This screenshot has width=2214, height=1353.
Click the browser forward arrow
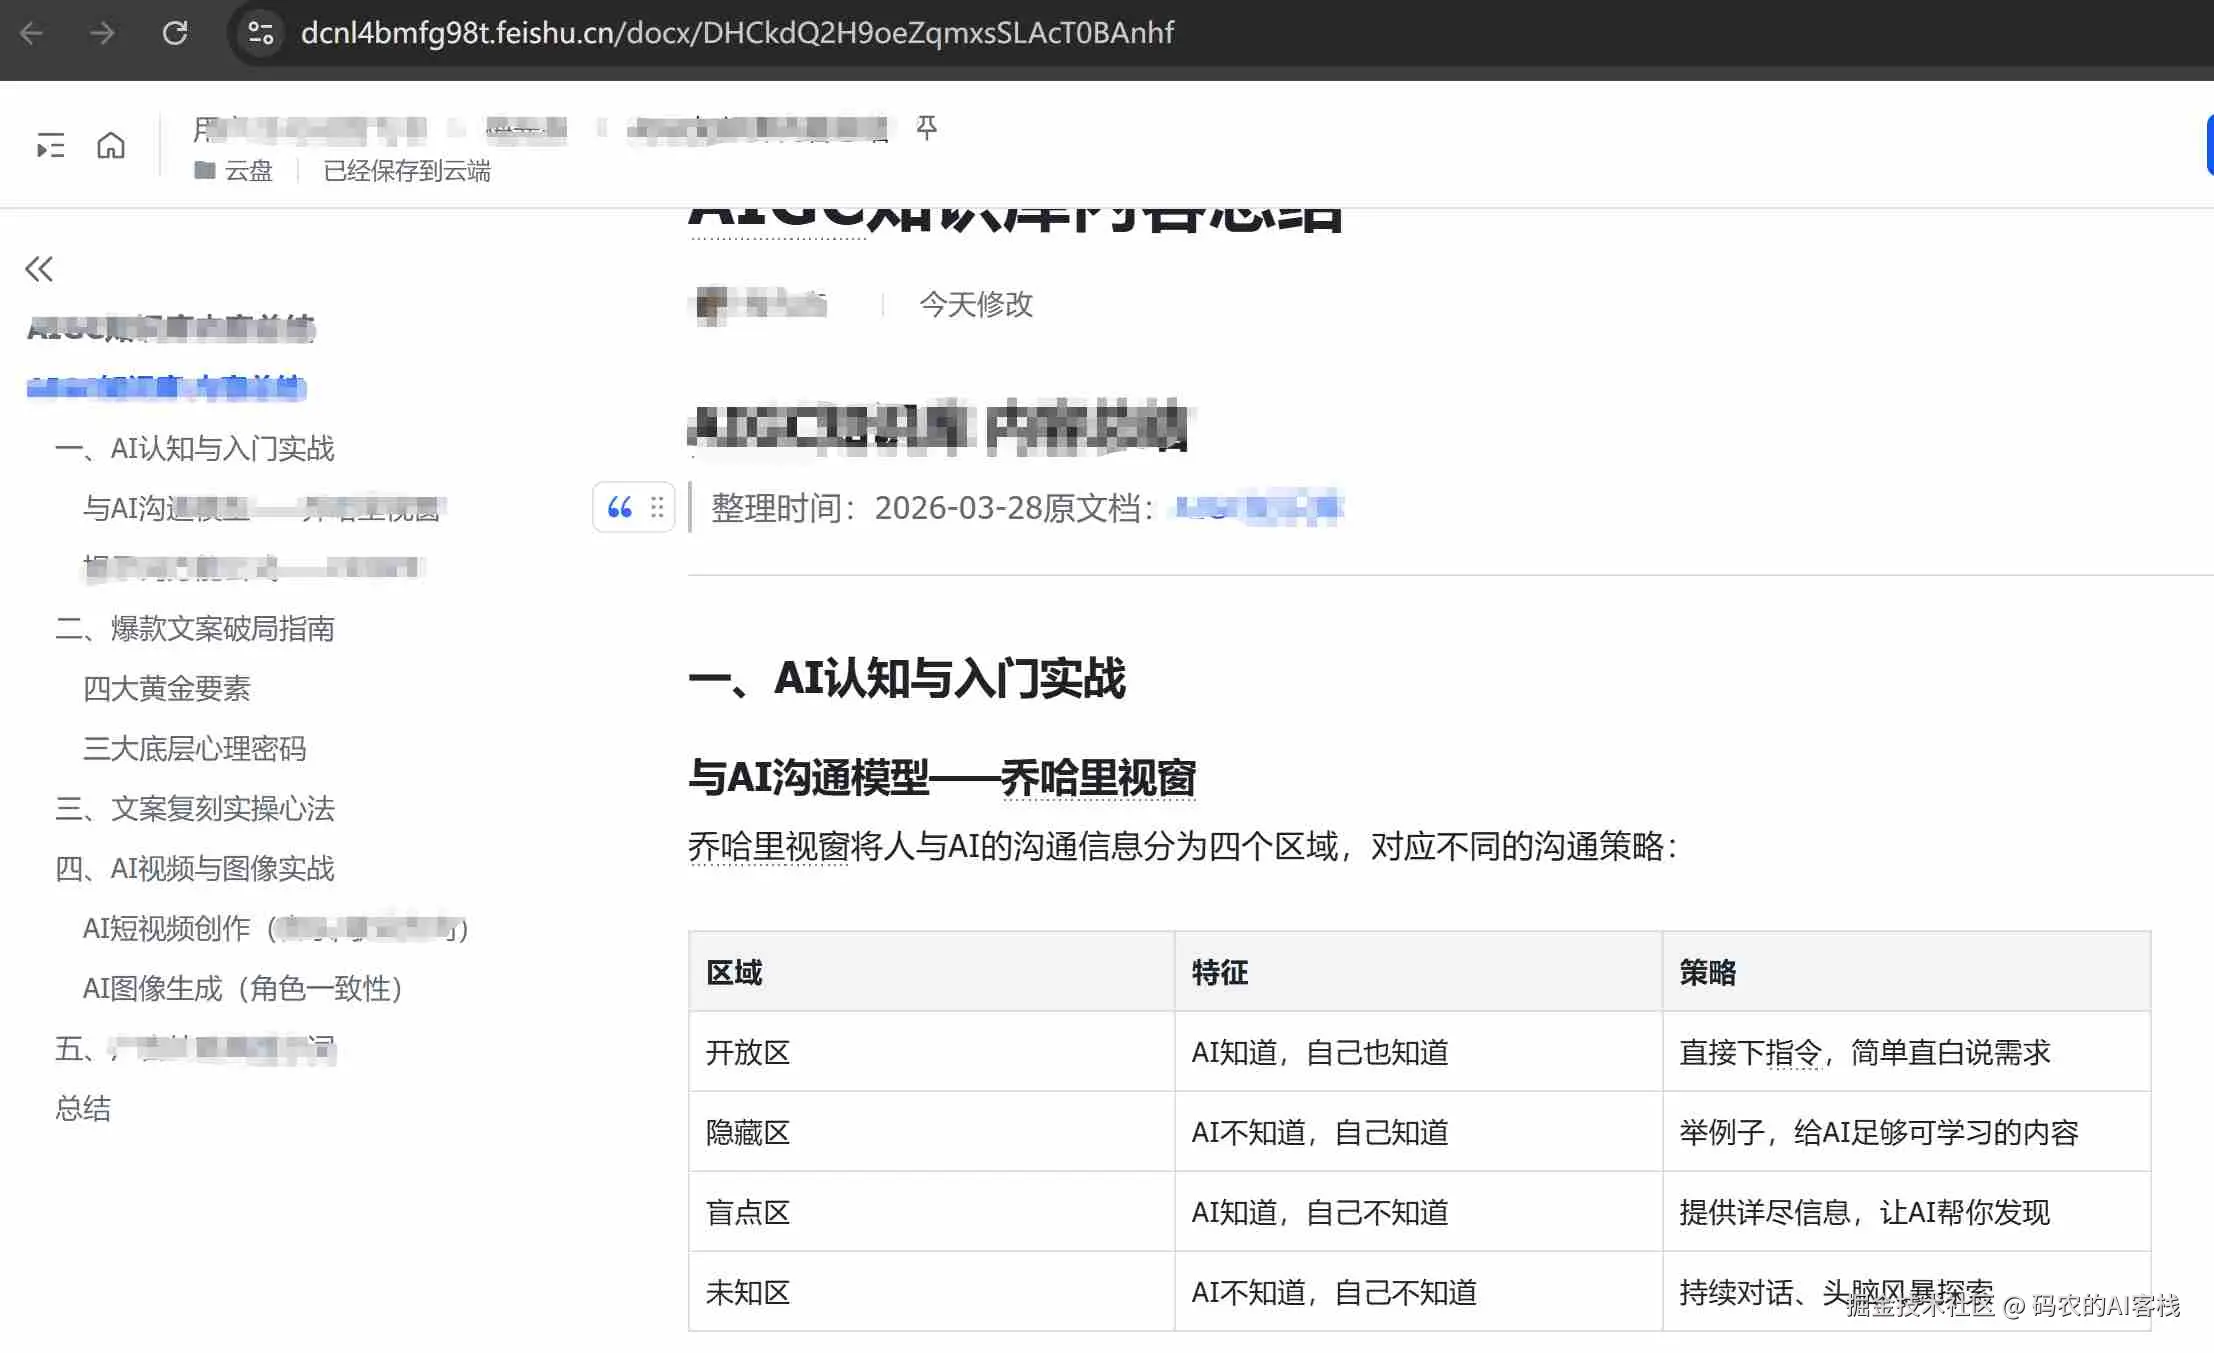click(102, 33)
